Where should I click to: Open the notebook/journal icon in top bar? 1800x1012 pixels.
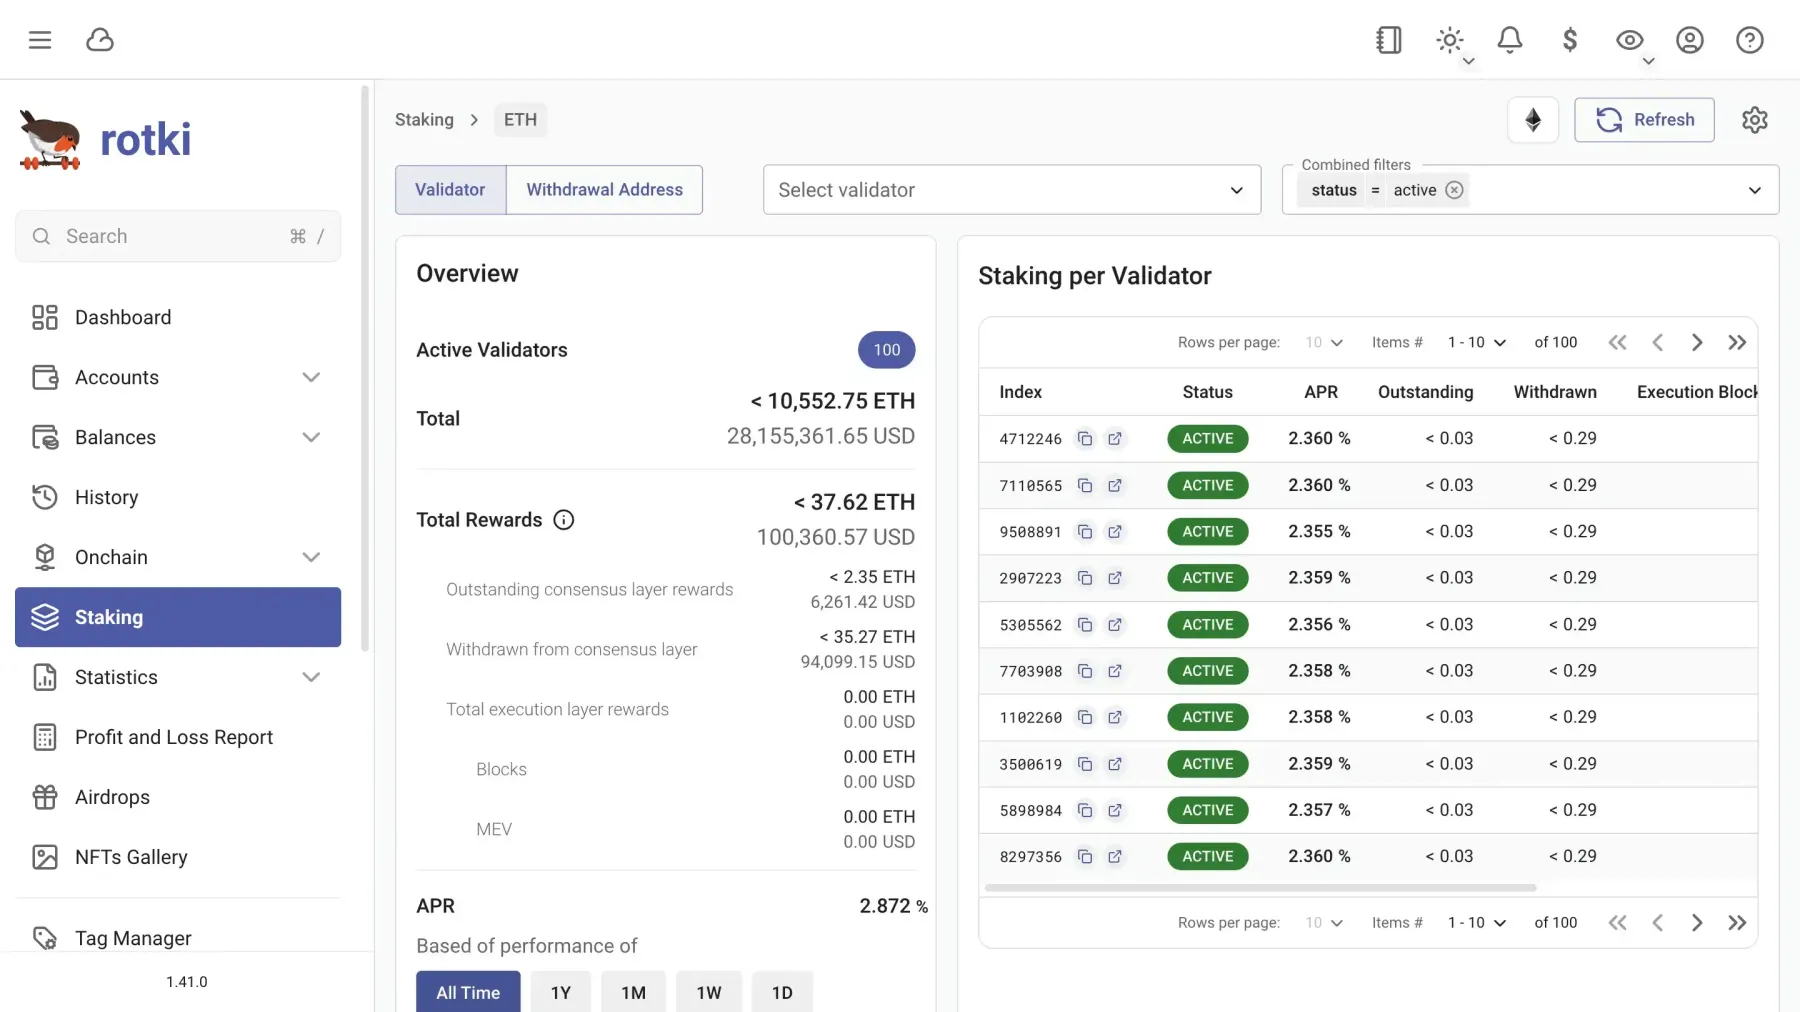click(1388, 40)
